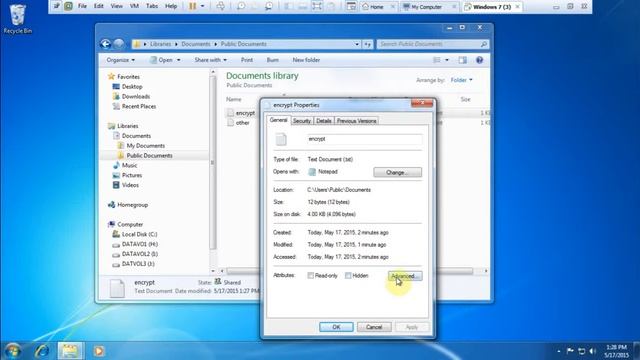Switch to the Previous Versions tab

(x=356, y=121)
